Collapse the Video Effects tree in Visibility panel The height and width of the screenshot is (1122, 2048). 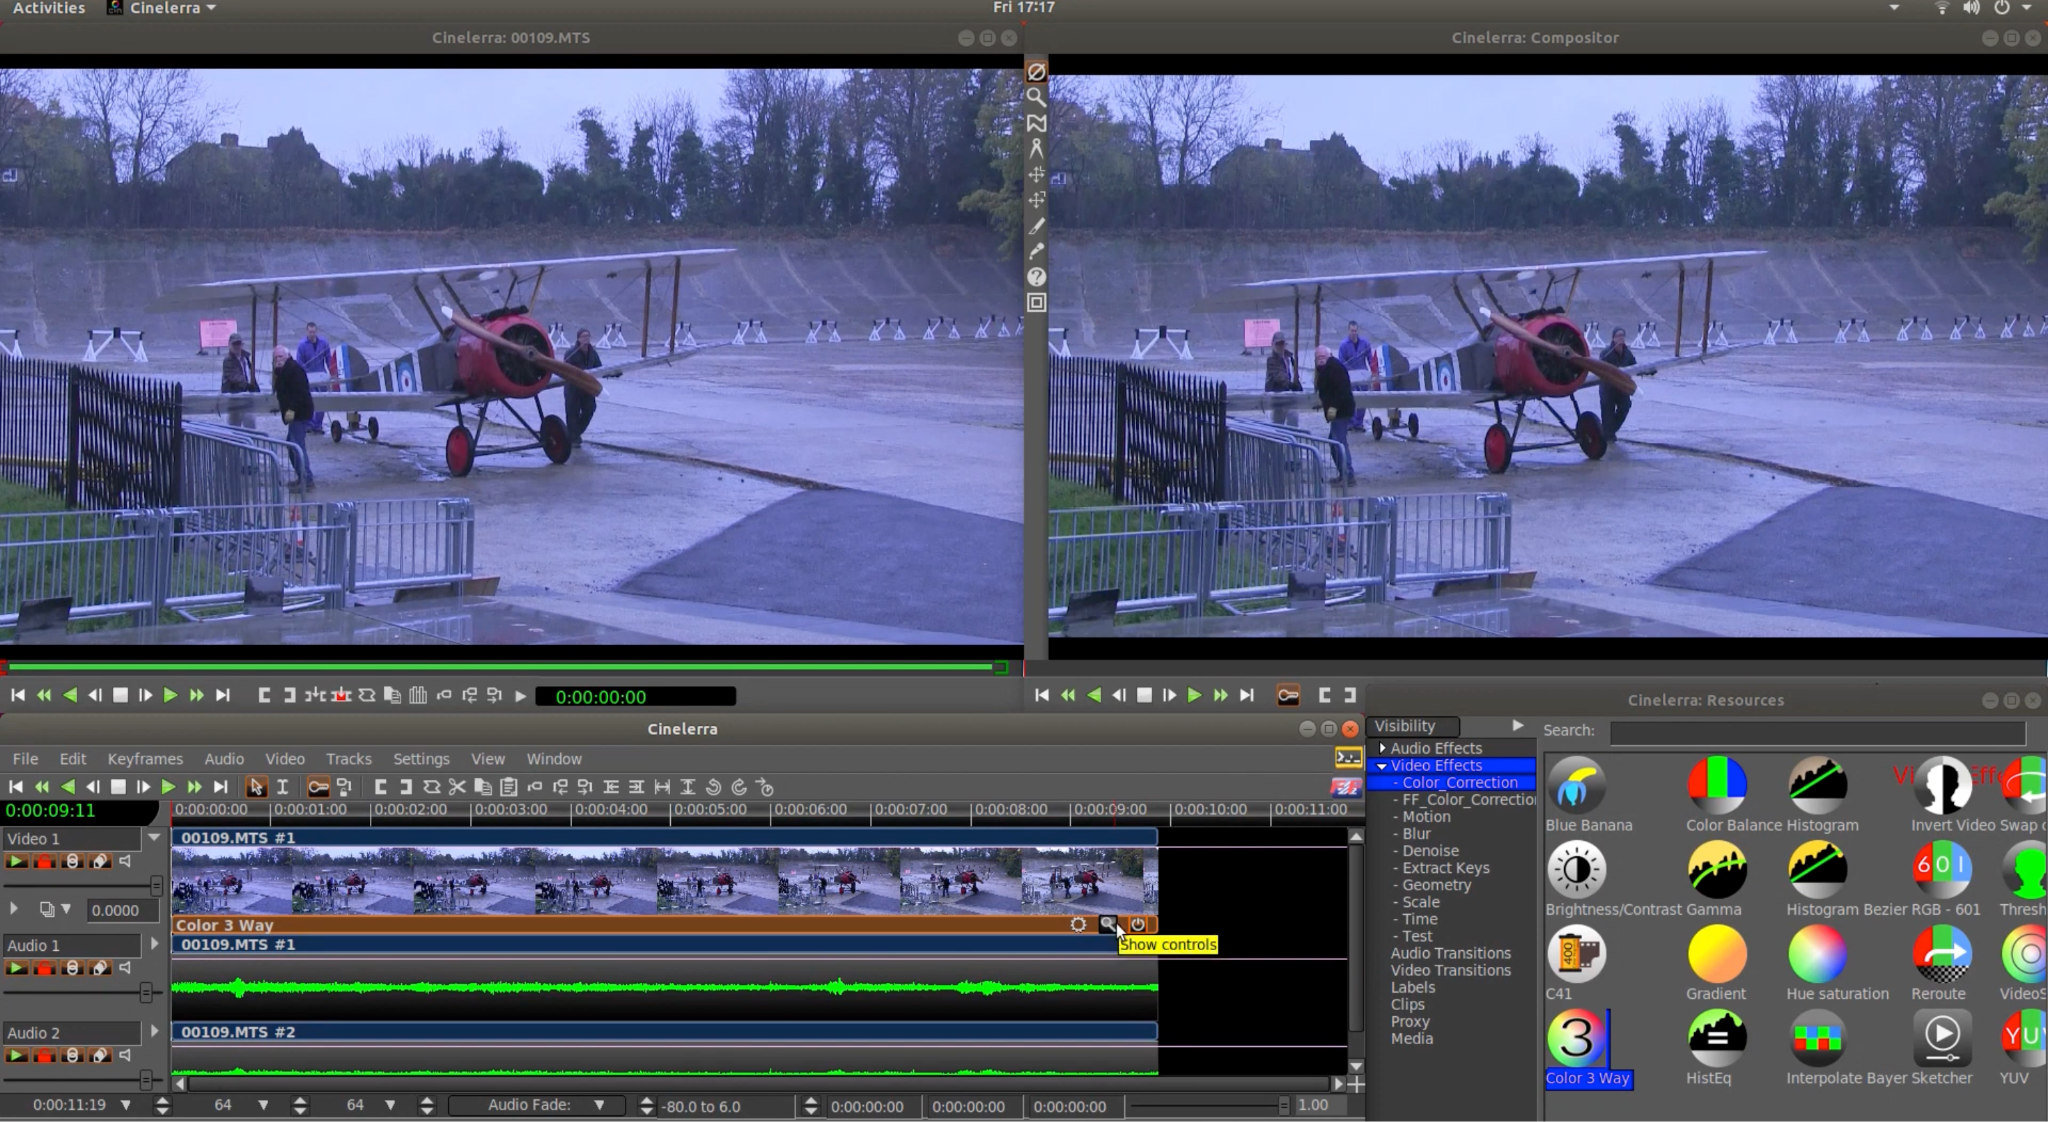1383,764
